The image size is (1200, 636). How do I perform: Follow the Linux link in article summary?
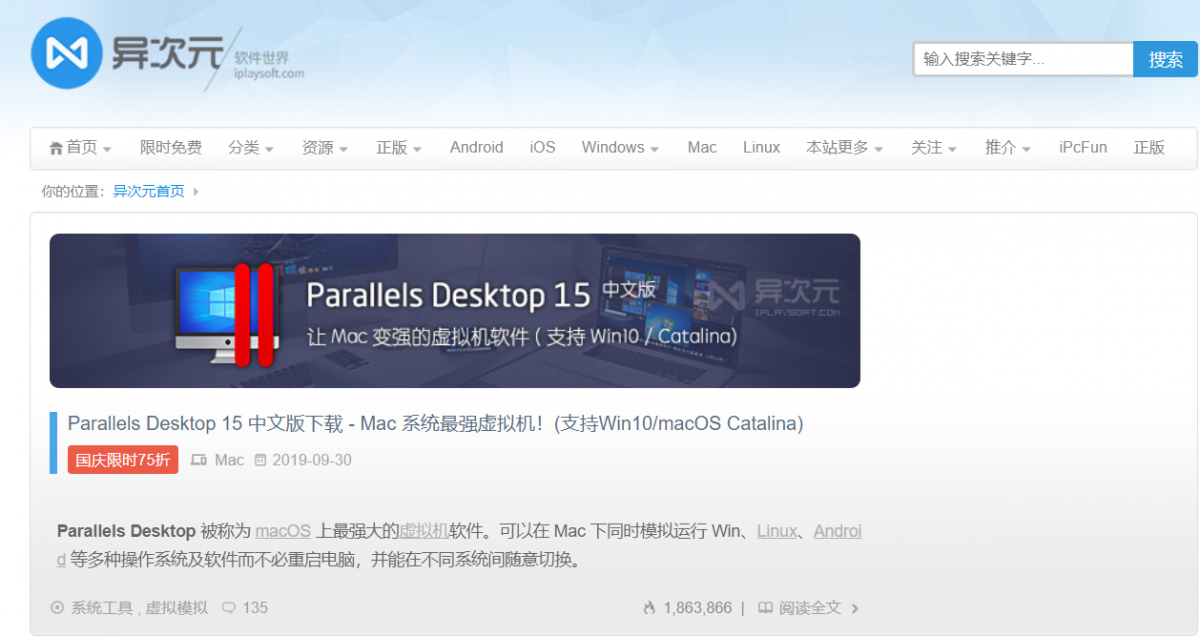[777, 531]
